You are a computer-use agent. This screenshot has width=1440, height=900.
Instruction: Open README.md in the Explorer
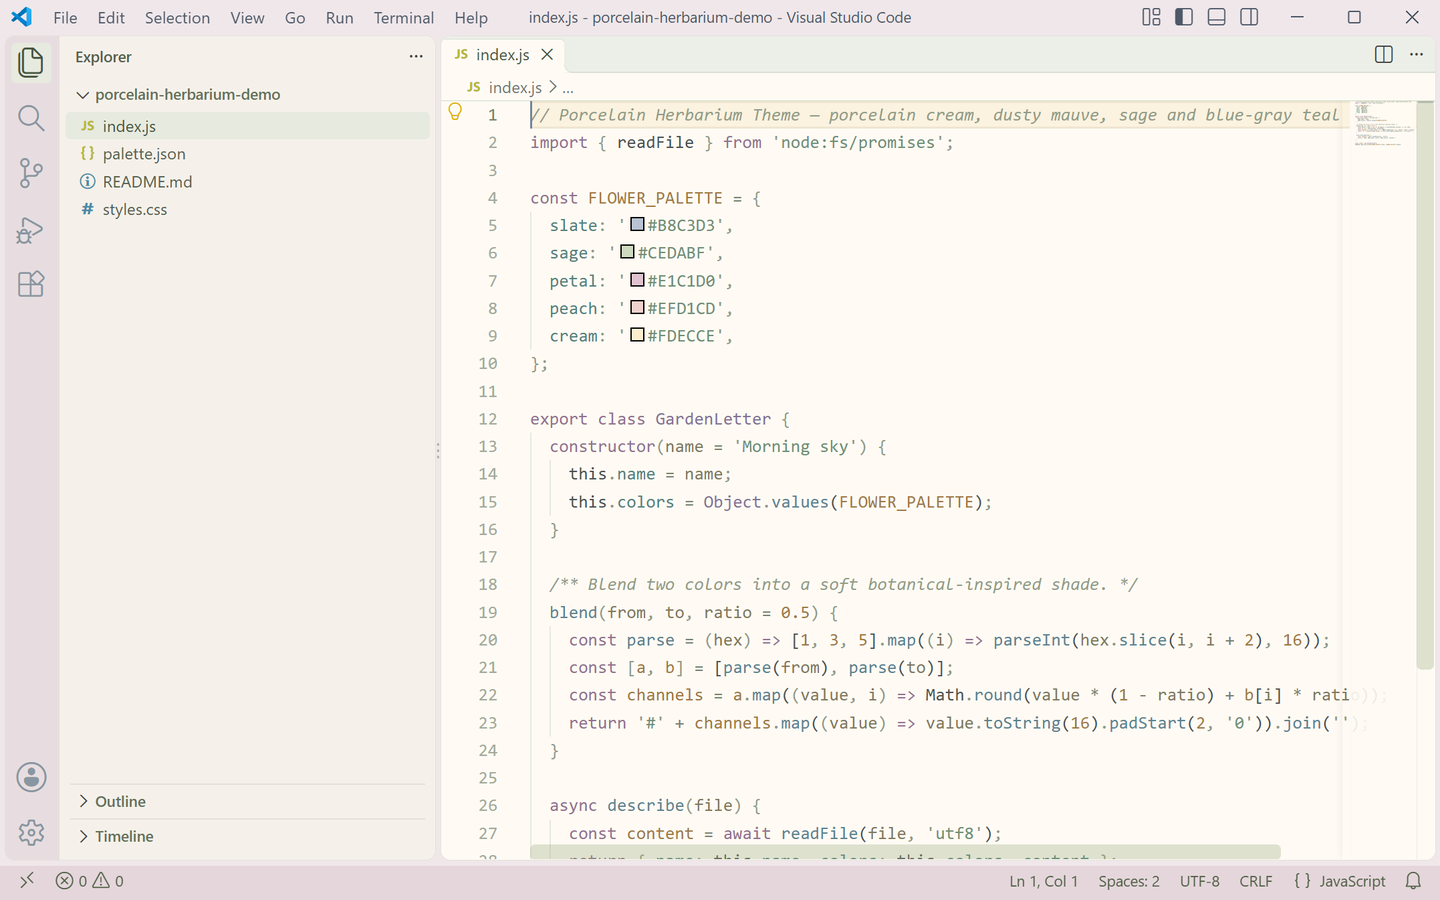248,182
